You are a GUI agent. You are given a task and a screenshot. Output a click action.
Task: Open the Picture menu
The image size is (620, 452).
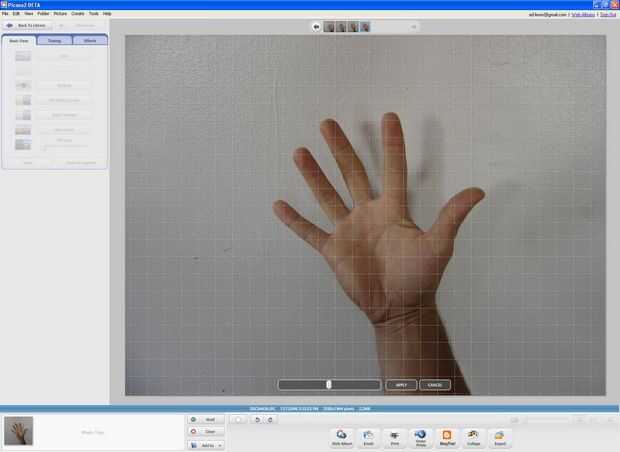pyautogui.click(x=60, y=13)
